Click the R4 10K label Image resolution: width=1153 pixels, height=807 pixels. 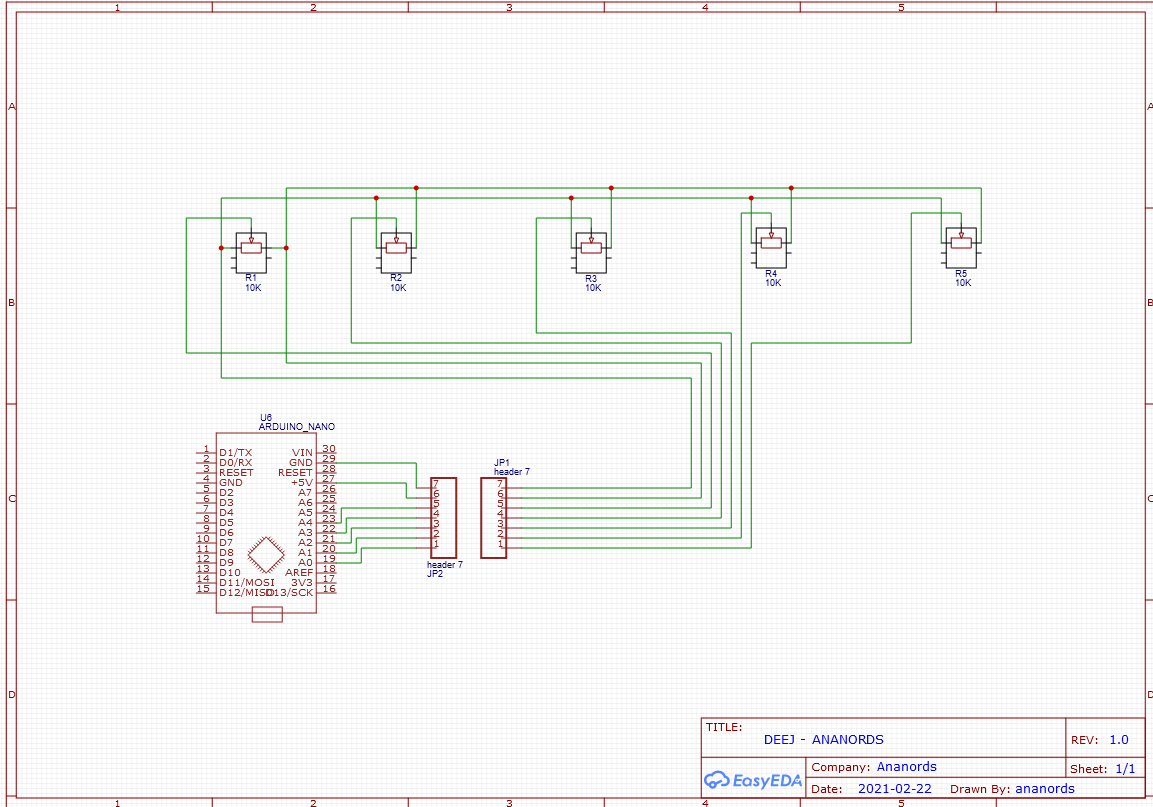pos(772,278)
